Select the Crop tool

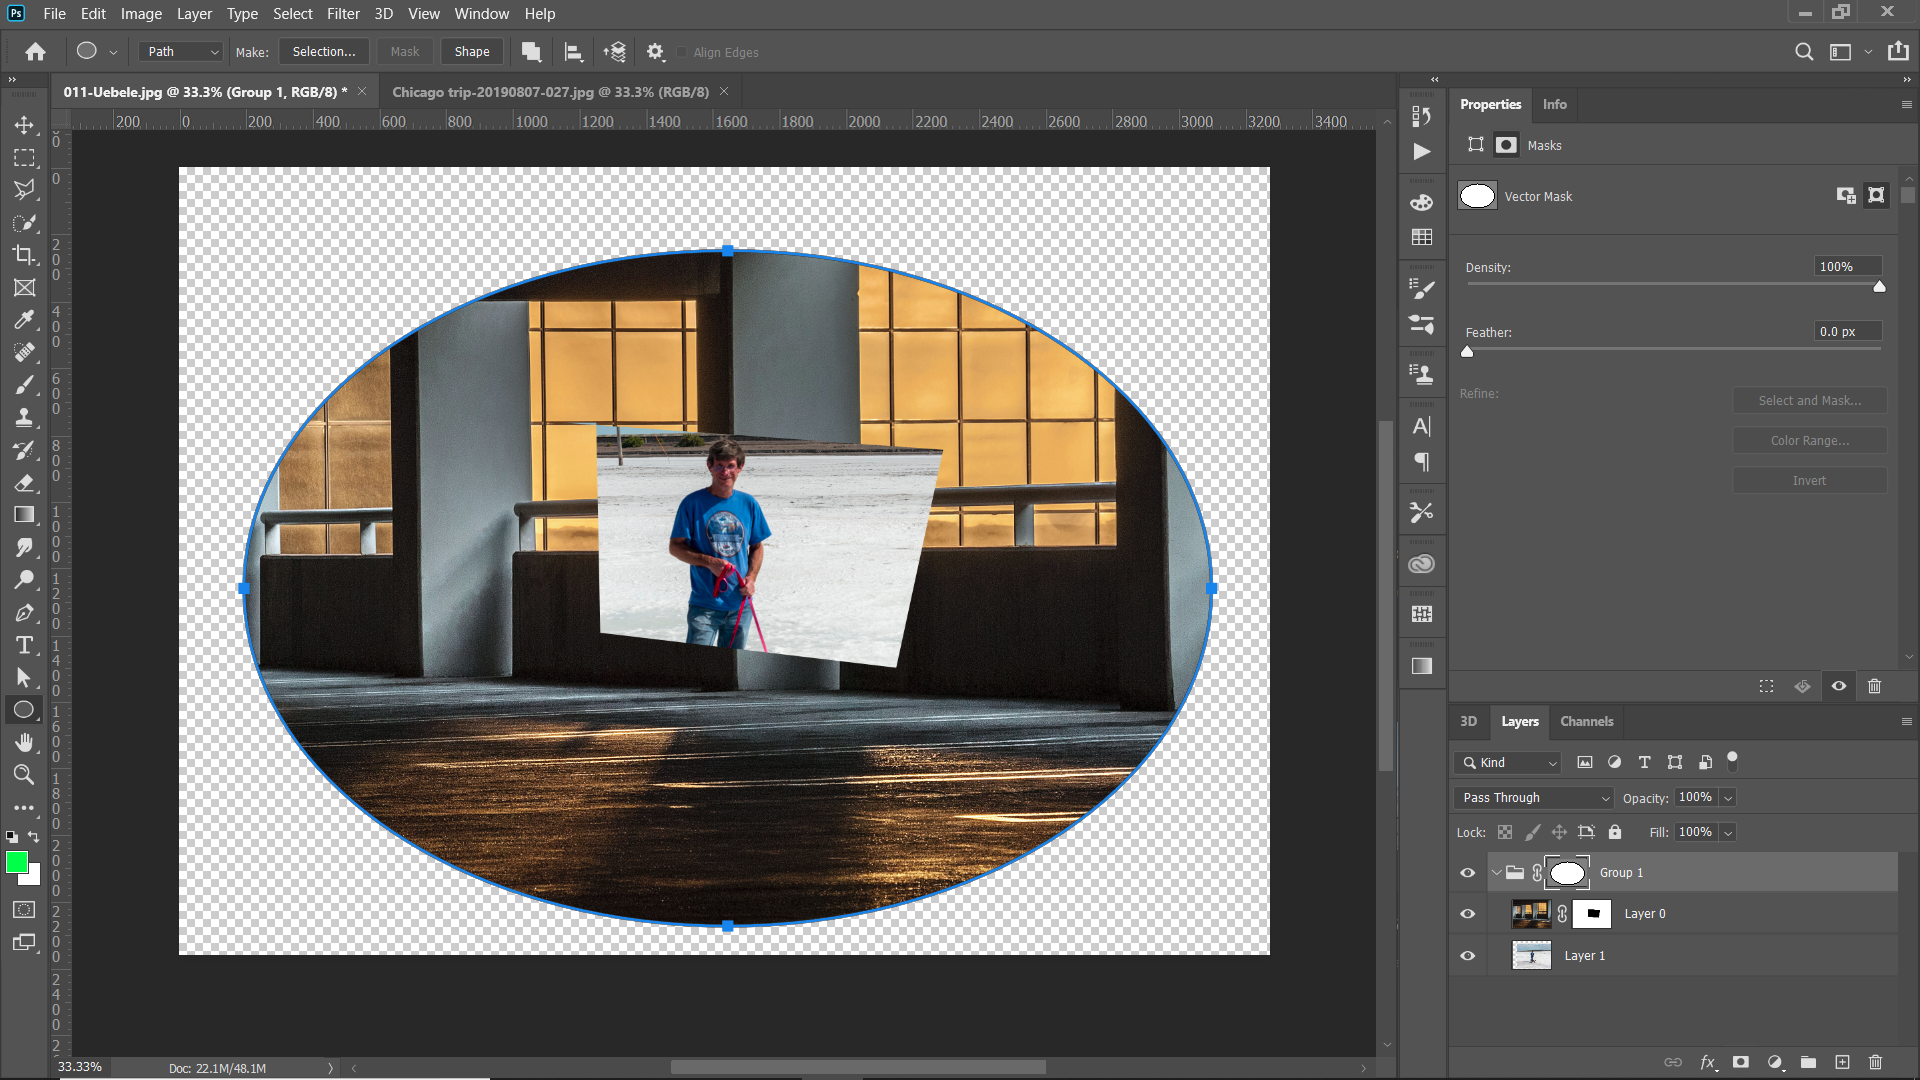coord(24,255)
